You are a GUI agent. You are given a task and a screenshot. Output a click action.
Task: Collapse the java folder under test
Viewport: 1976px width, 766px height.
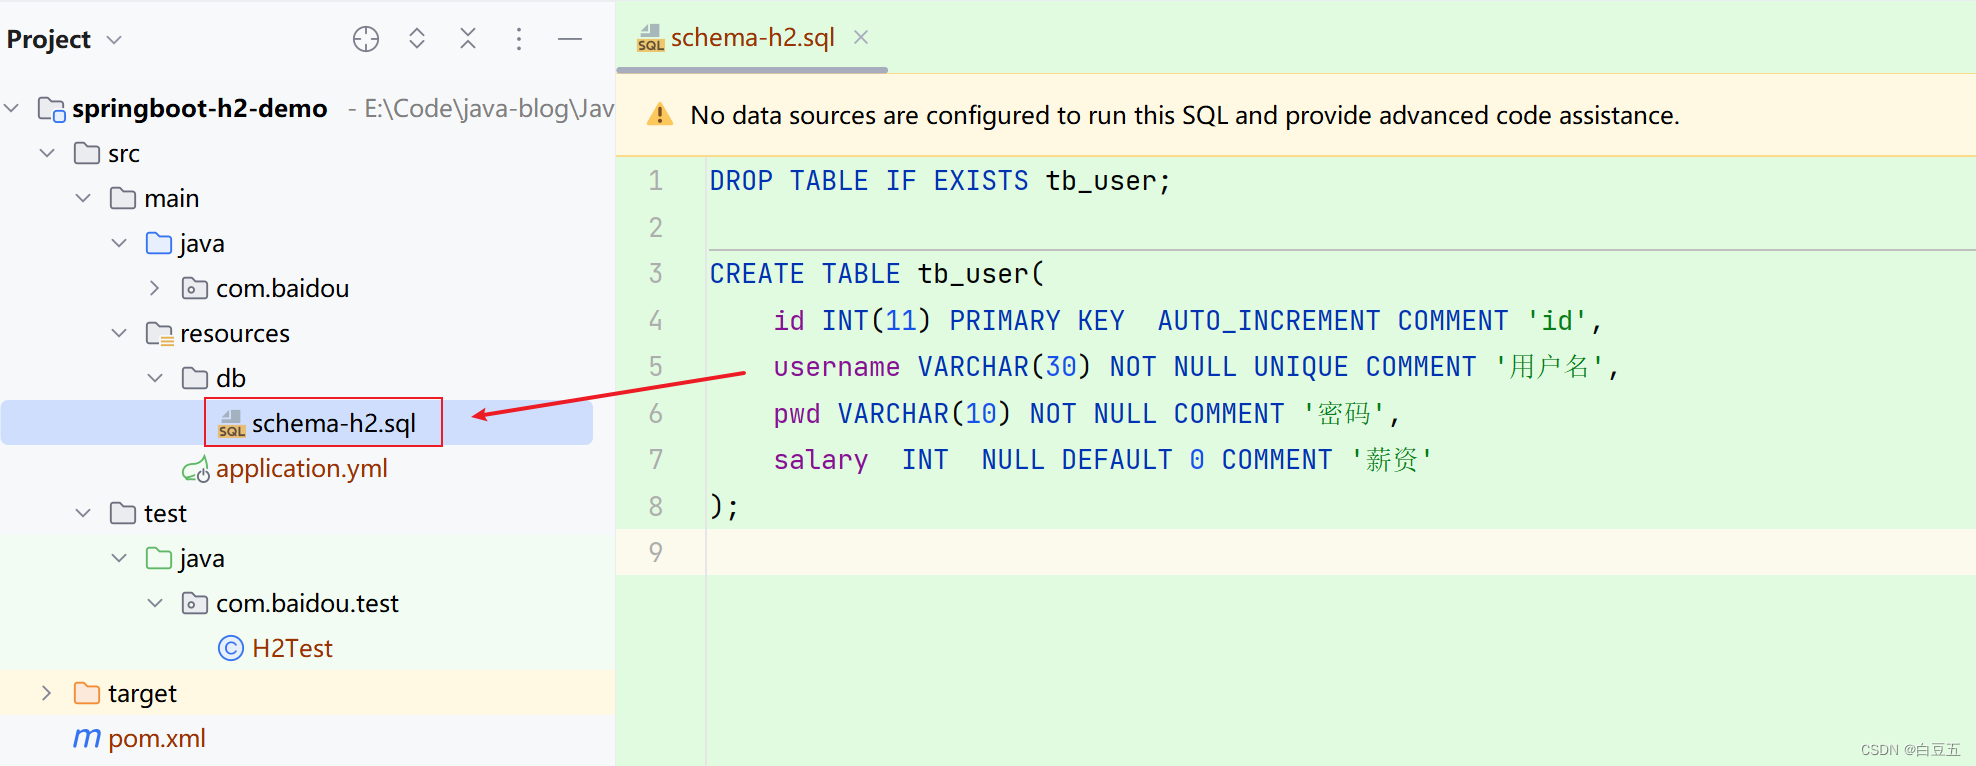pyautogui.click(x=119, y=558)
